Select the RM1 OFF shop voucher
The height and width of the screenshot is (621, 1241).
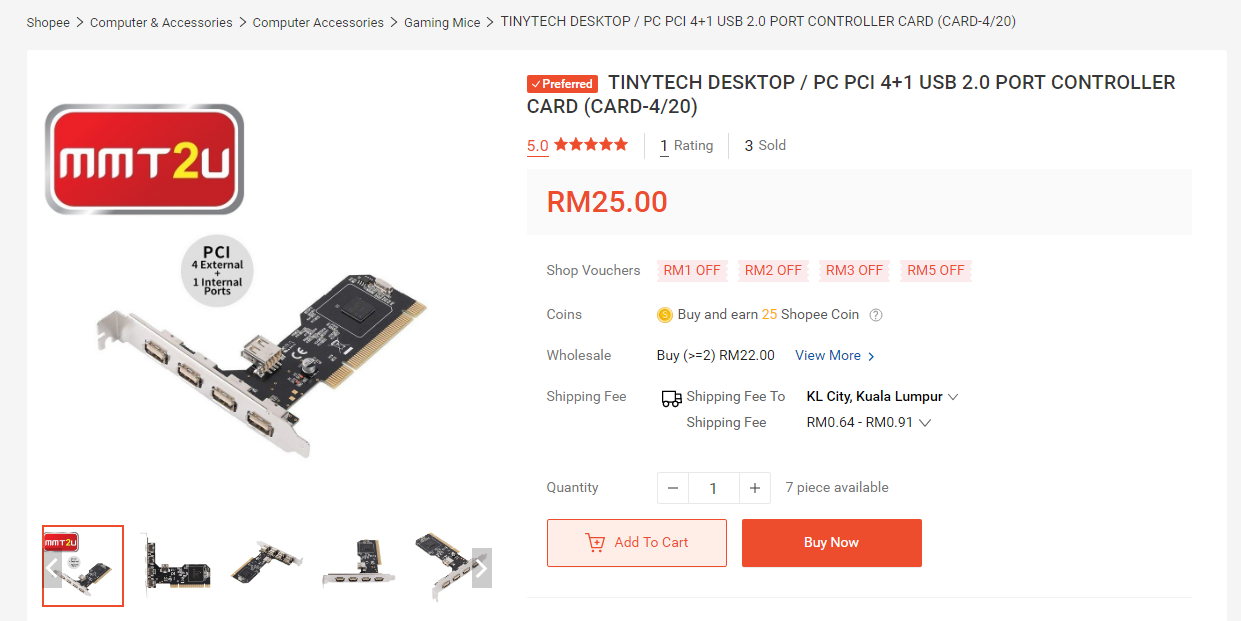tap(692, 270)
